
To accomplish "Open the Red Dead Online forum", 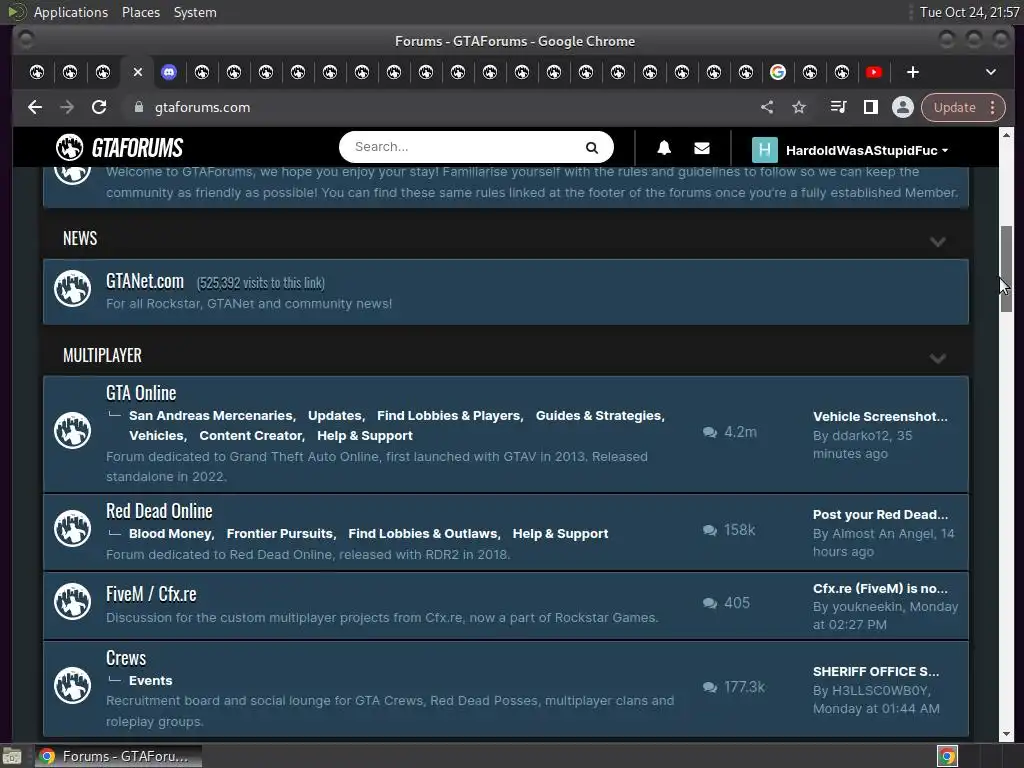I will click(159, 511).
